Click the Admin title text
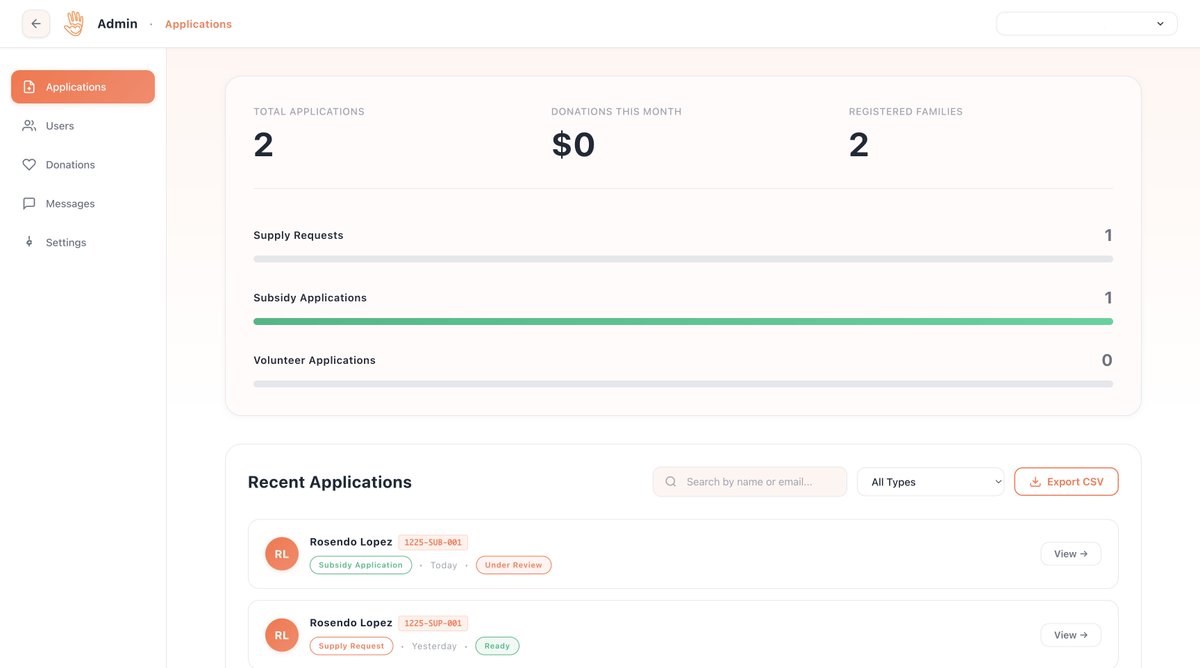 pyautogui.click(x=117, y=24)
